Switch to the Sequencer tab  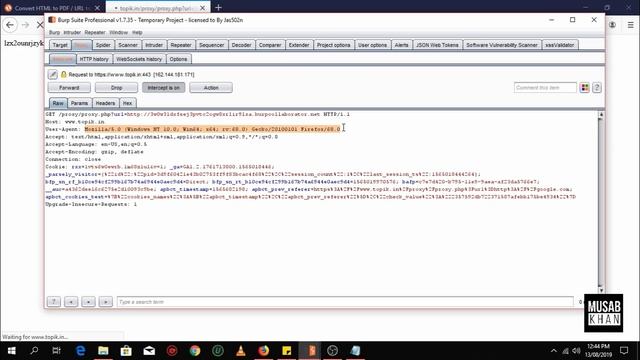(x=211, y=45)
